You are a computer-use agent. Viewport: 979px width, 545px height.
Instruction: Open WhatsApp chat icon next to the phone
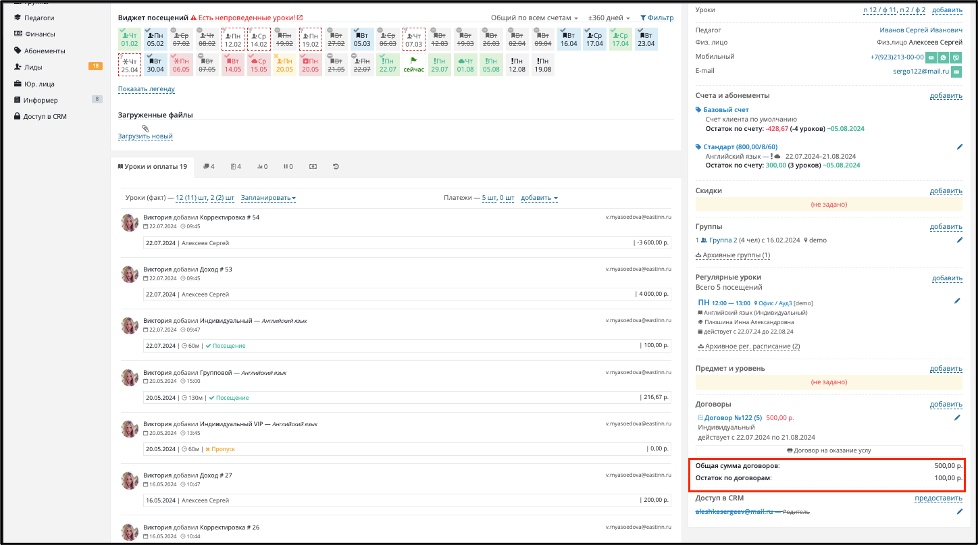[x=943, y=57]
